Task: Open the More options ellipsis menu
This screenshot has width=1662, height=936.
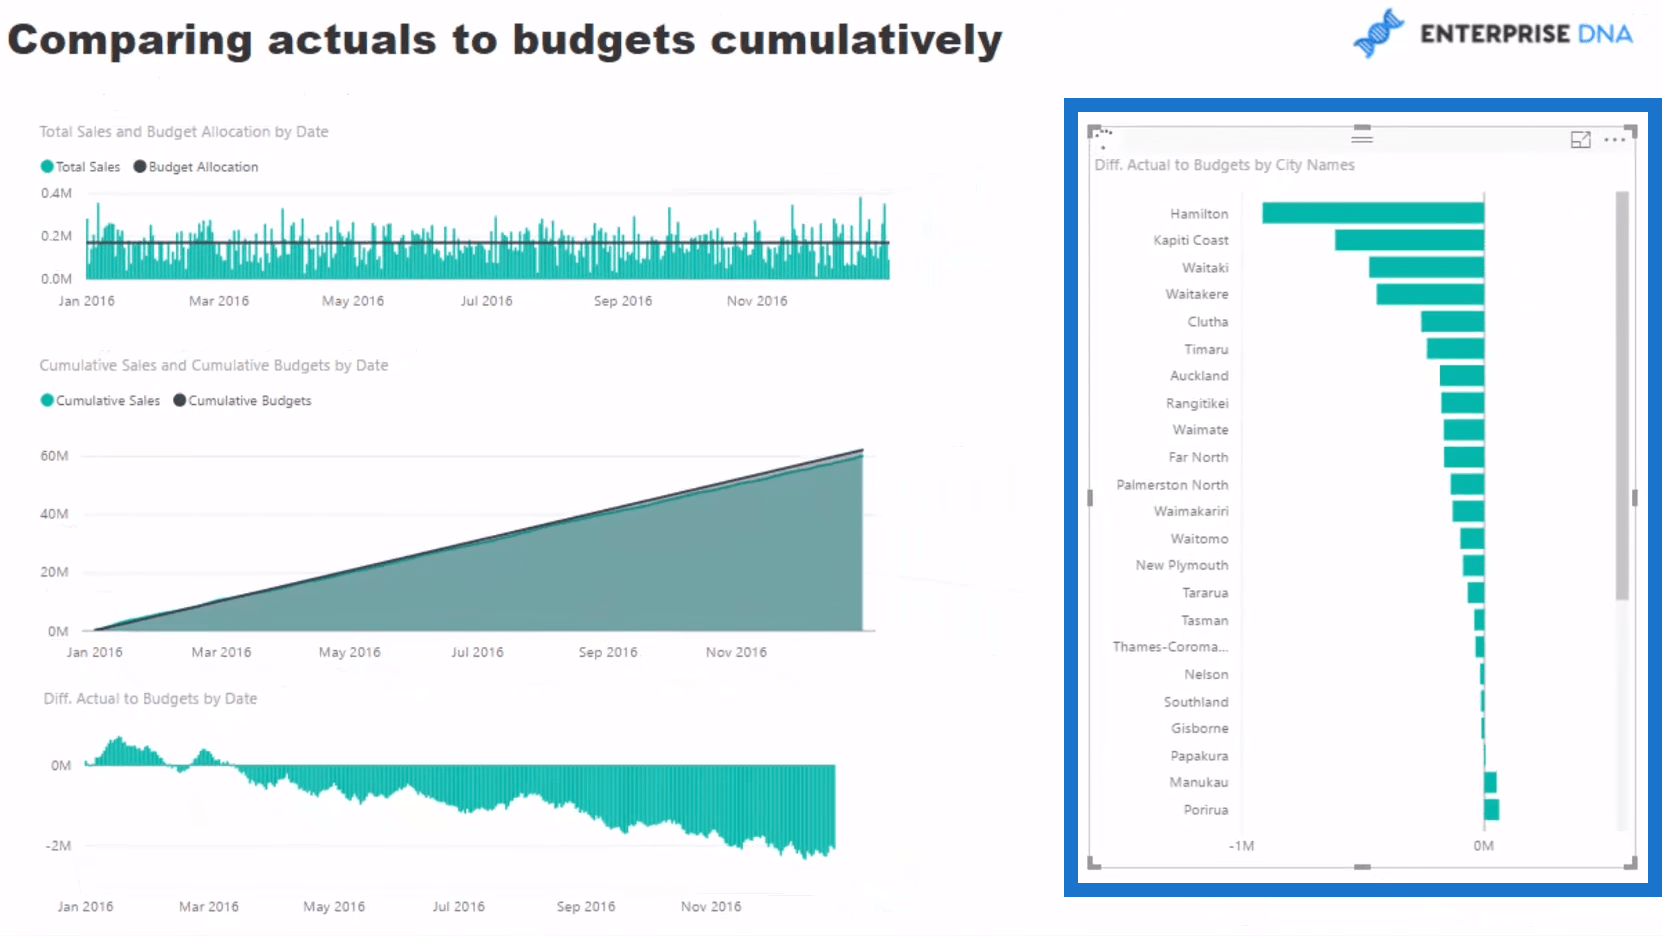Action: coord(1614,140)
